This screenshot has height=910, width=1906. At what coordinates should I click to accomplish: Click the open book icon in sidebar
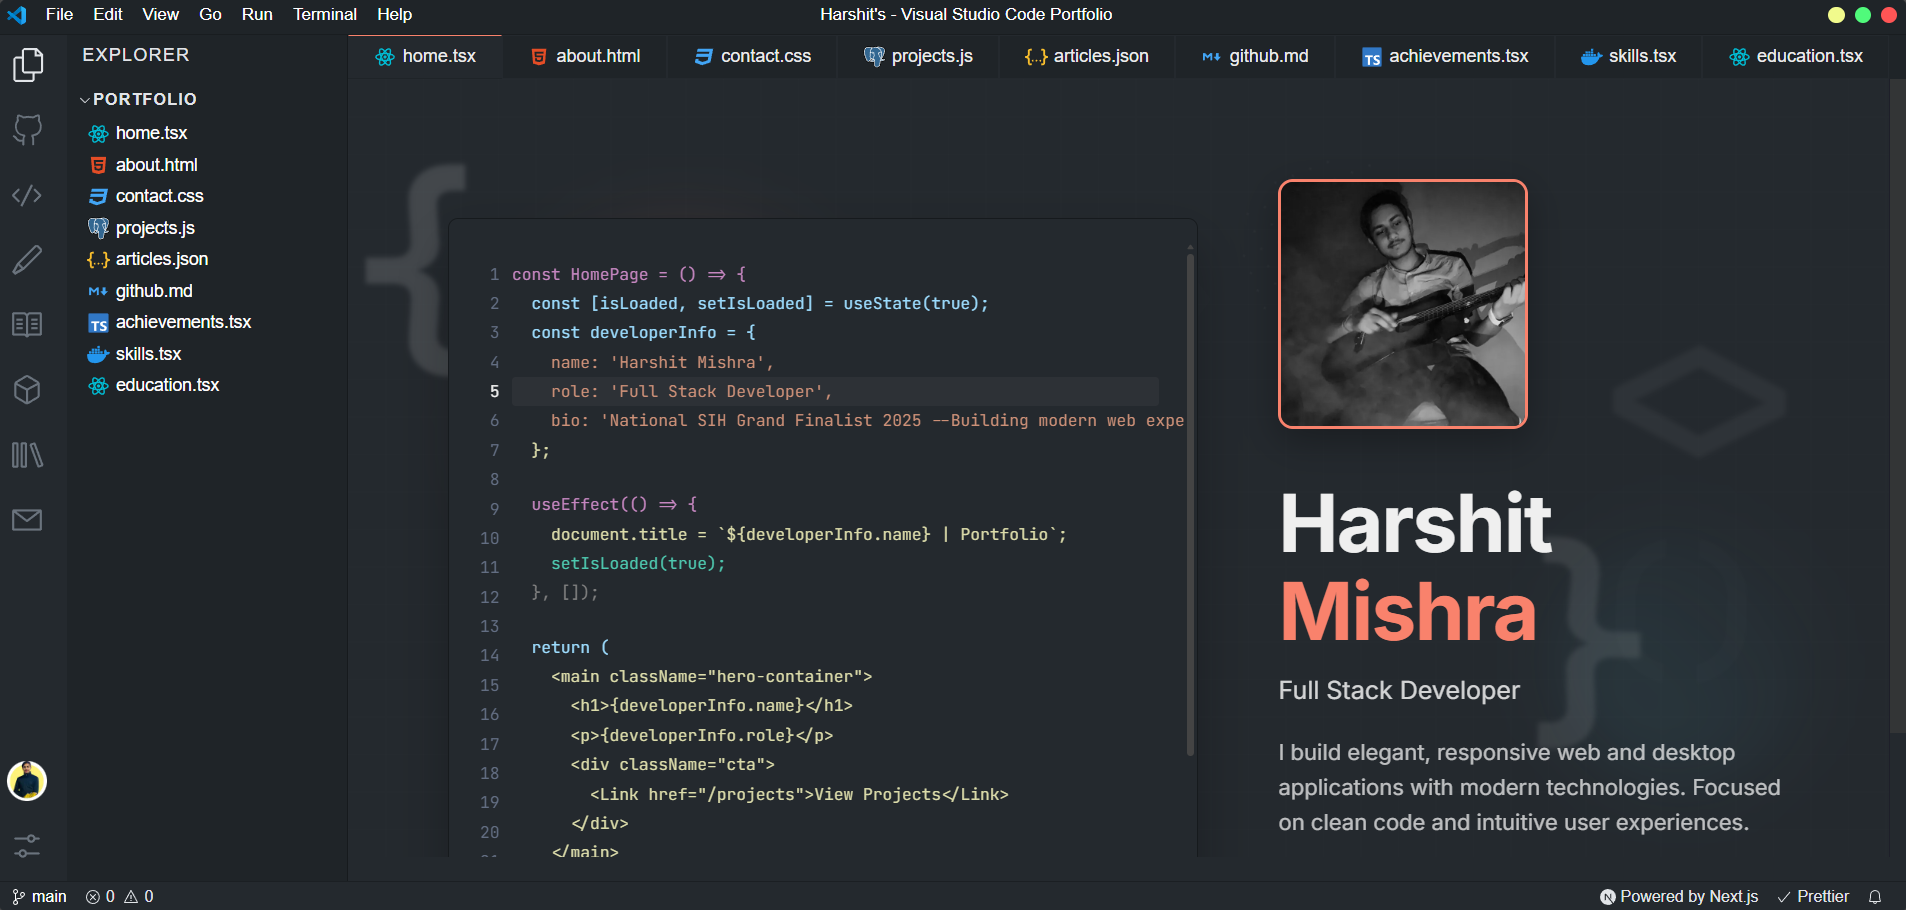tap(28, 324)
